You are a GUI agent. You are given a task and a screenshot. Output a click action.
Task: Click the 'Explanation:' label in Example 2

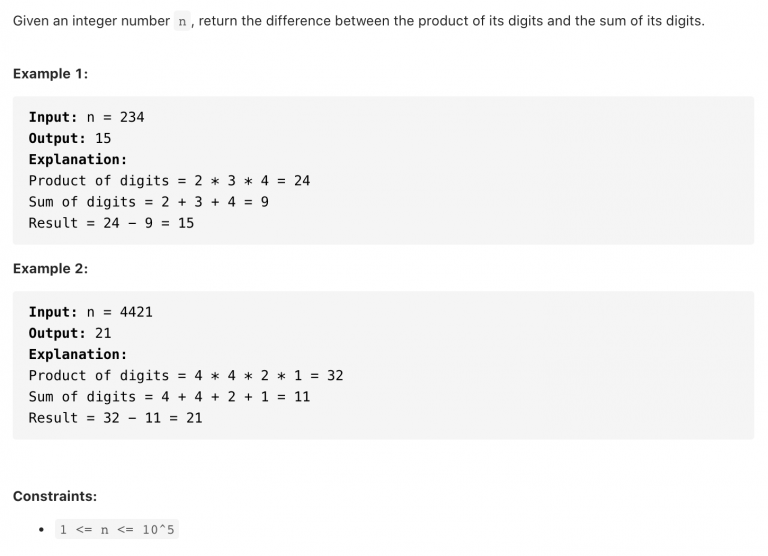click(x=78, y=354)
